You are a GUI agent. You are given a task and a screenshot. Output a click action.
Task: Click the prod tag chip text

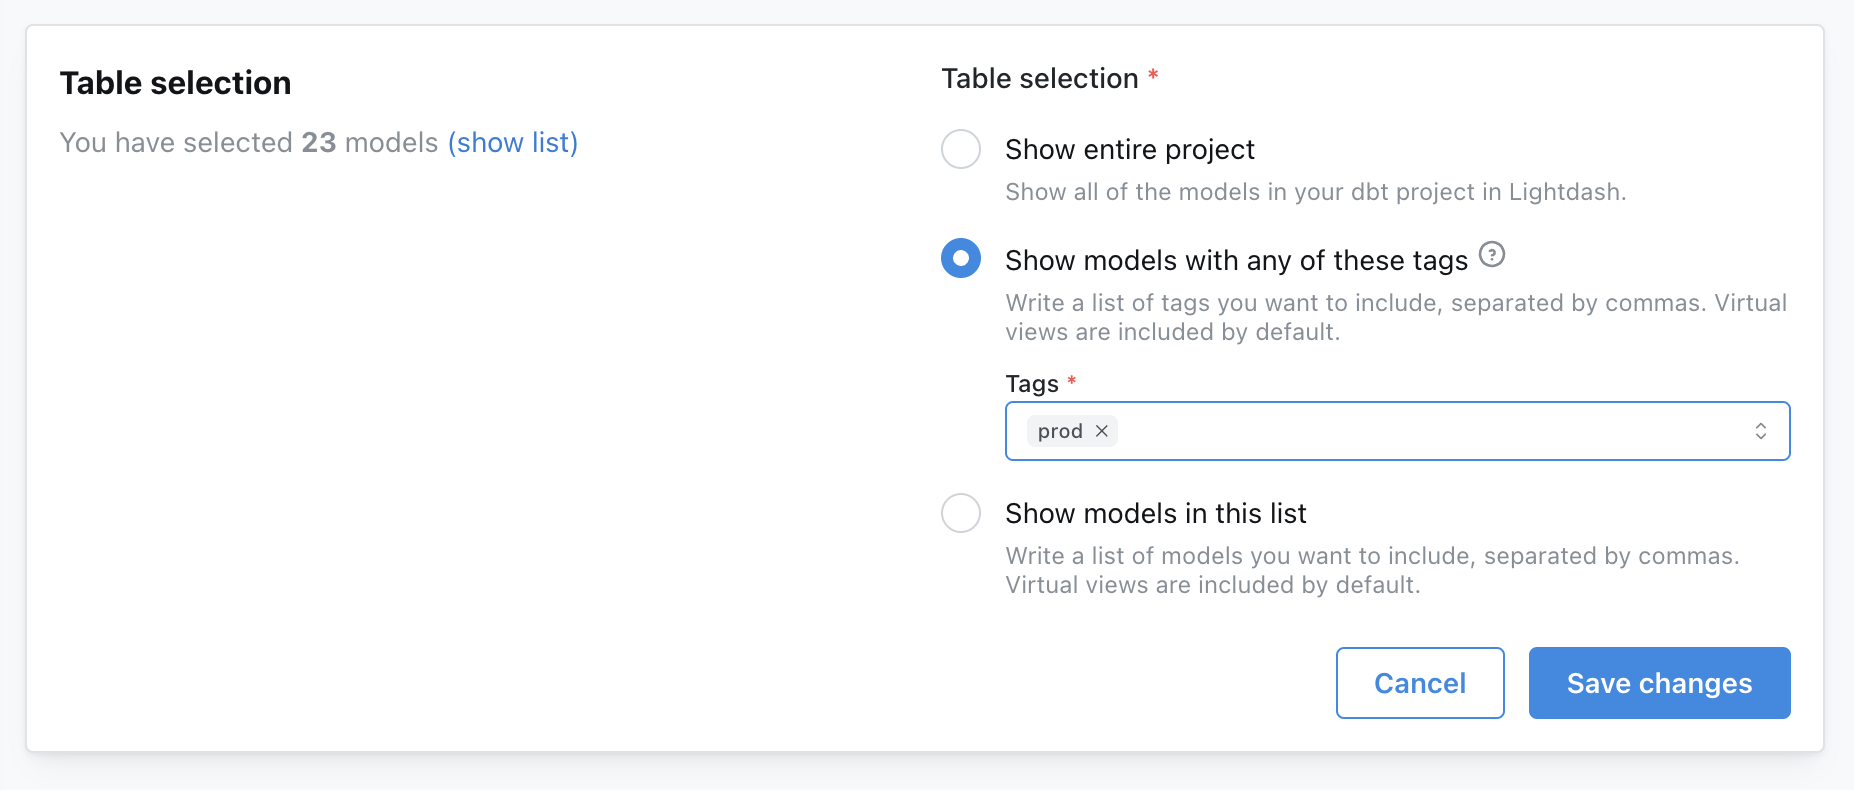point(1059,431)
